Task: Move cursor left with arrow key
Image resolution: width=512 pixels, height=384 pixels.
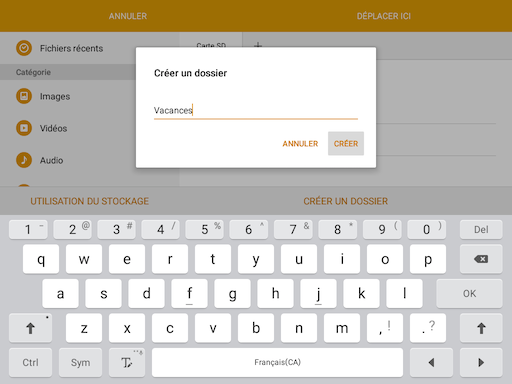Action: click(431, 362)
